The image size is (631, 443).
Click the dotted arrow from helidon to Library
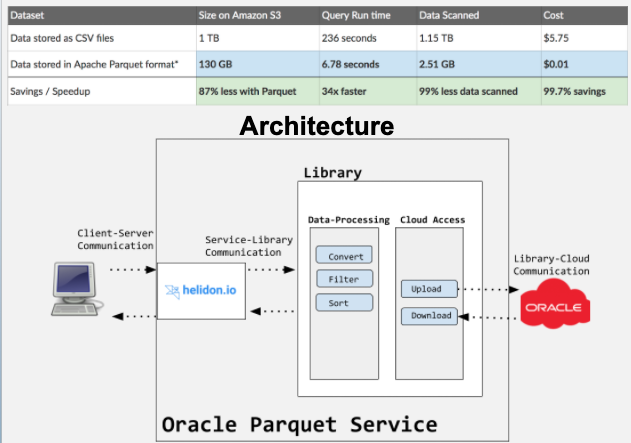271,270
